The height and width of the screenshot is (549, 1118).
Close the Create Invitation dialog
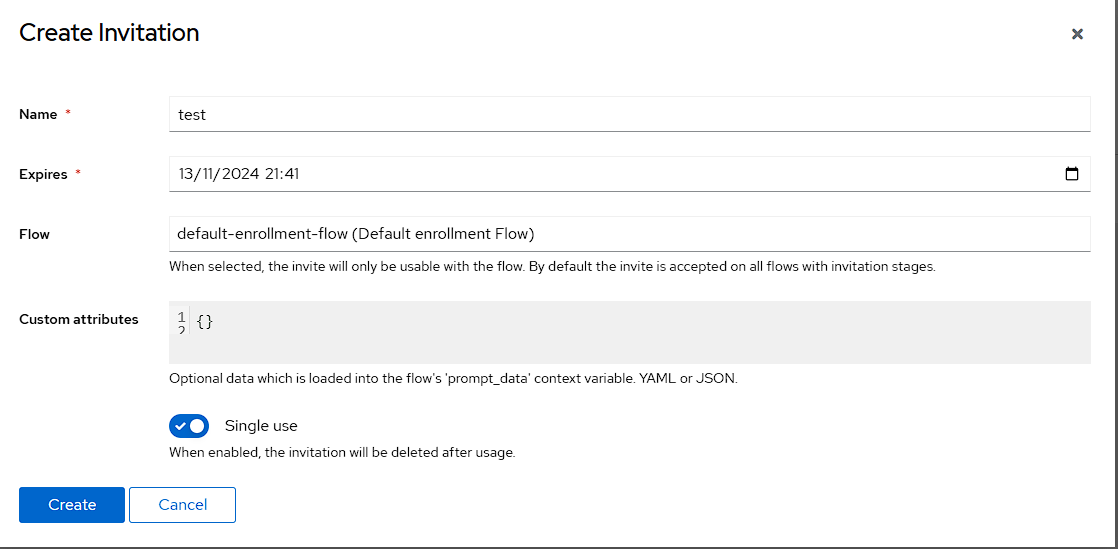pos(1077,34)
